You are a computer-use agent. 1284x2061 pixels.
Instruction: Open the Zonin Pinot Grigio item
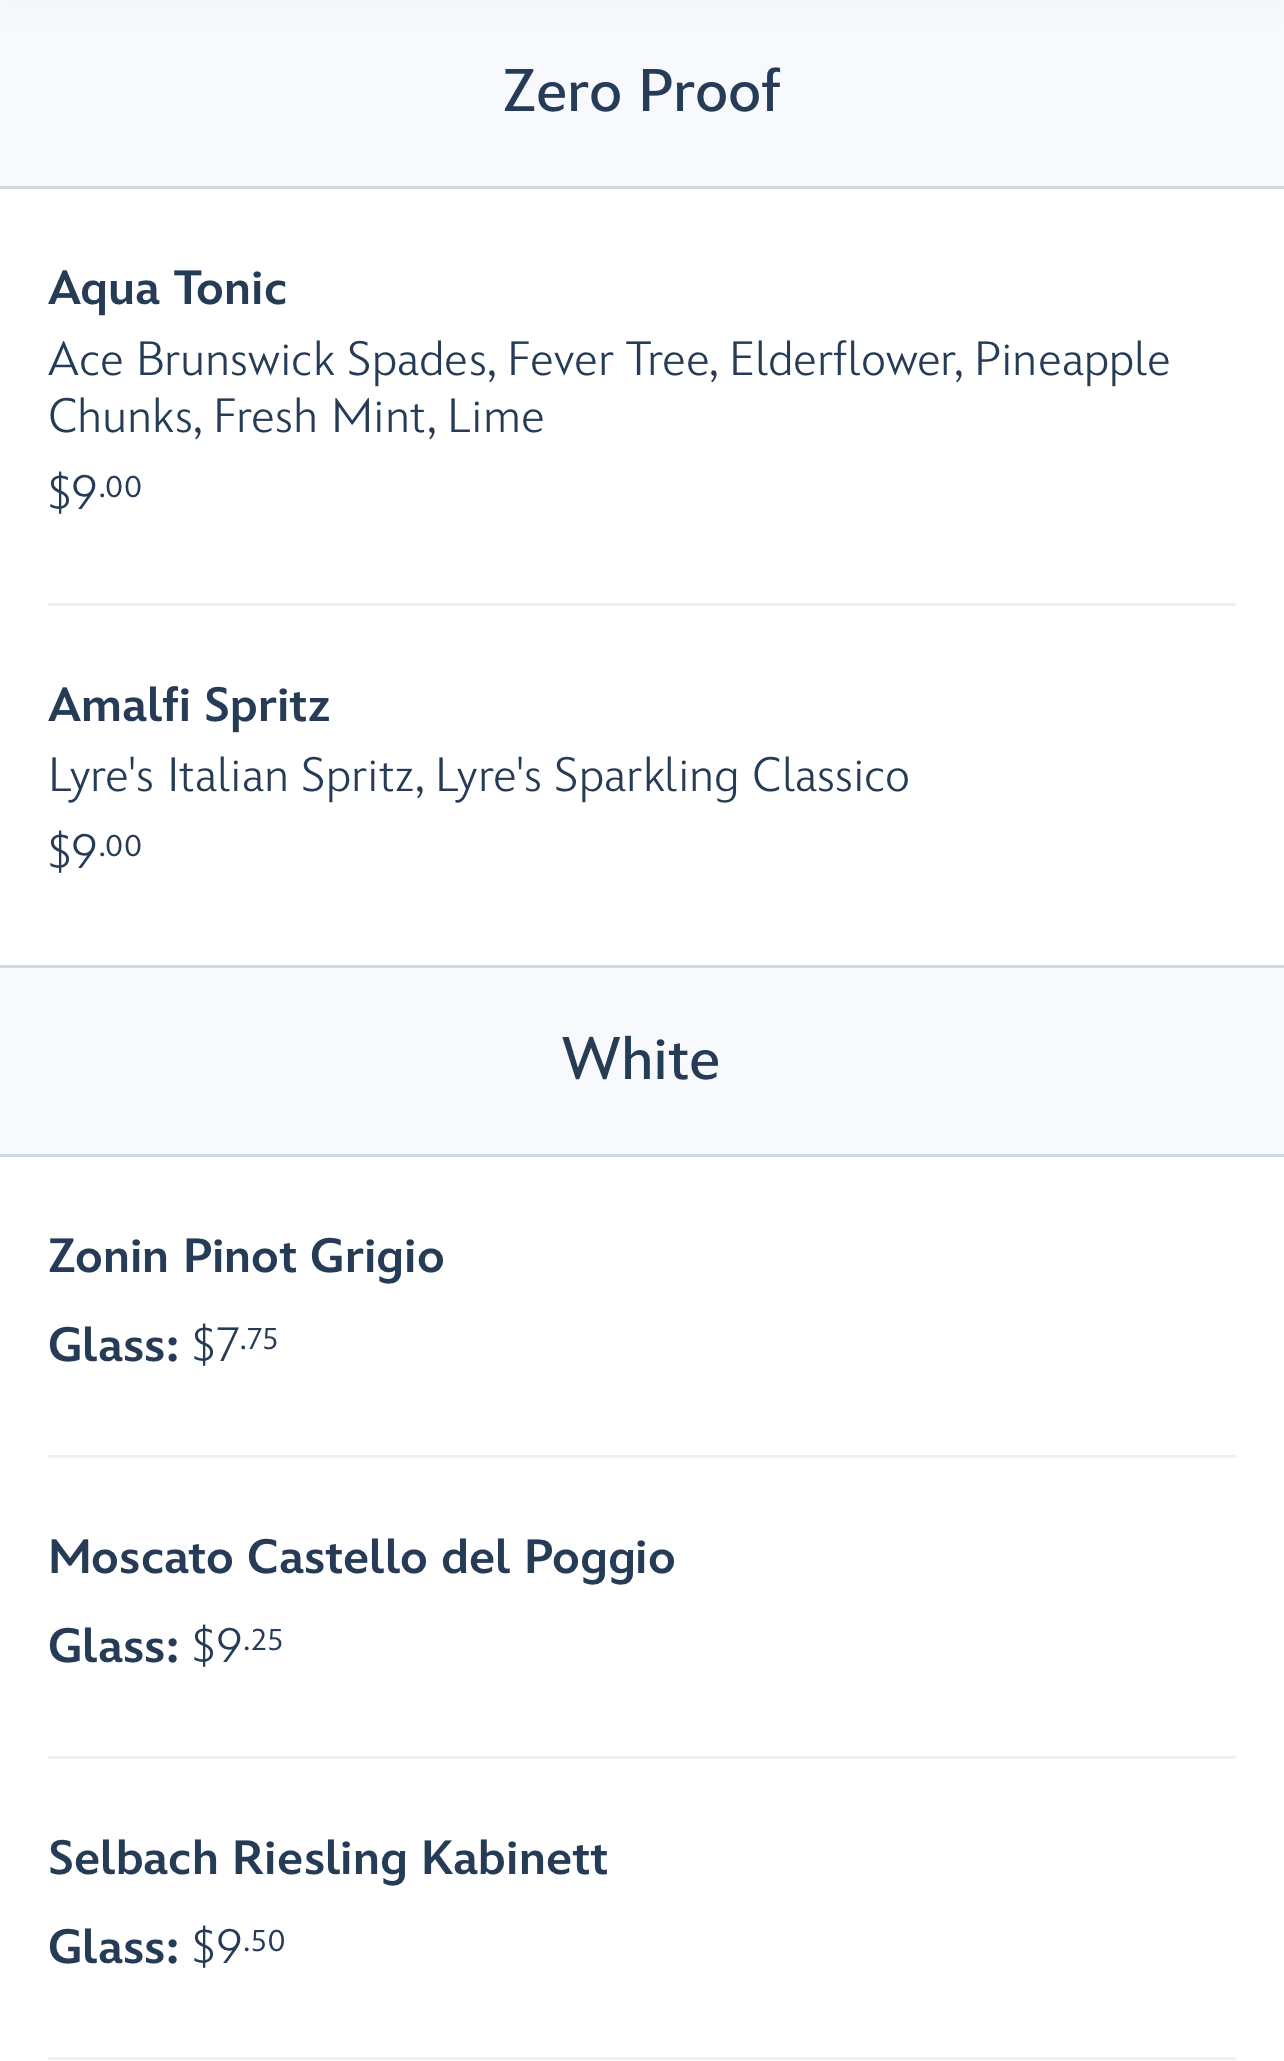(x=246, y=1256)
